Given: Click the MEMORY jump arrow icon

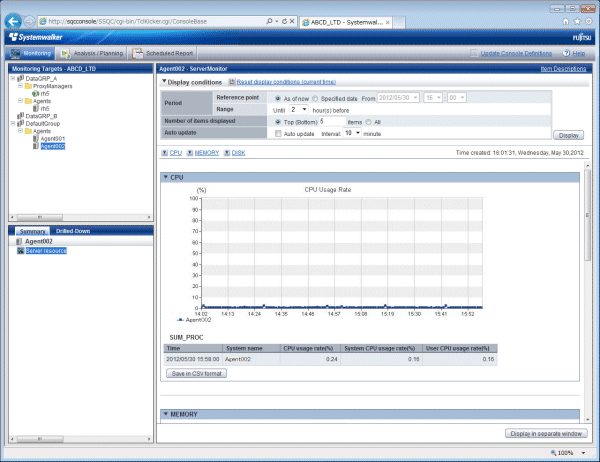Looking at the screenshot, I should 190,153.
